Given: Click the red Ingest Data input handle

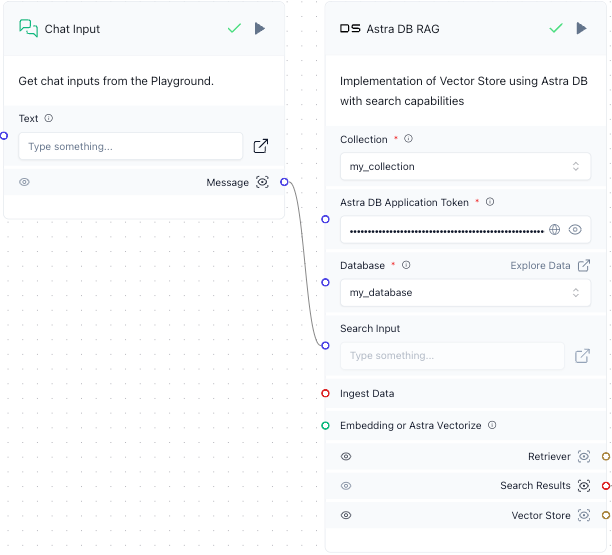Looking at the screenshot, I should coord(325,393).
